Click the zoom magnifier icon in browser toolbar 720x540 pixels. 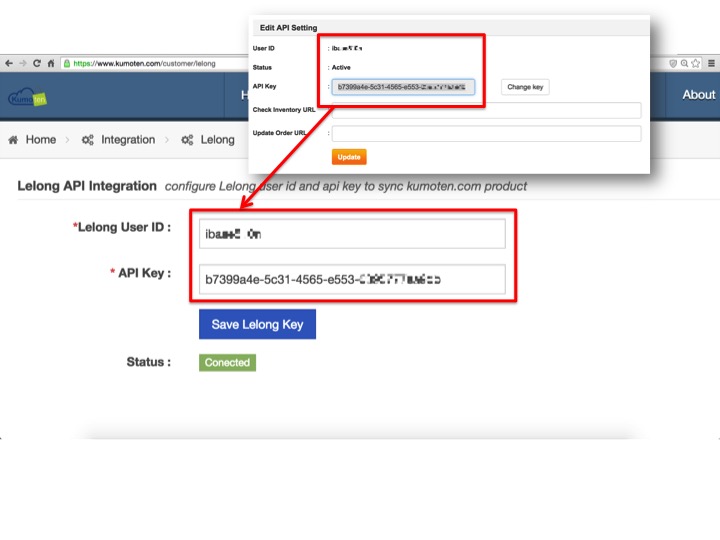pos(684,63)
